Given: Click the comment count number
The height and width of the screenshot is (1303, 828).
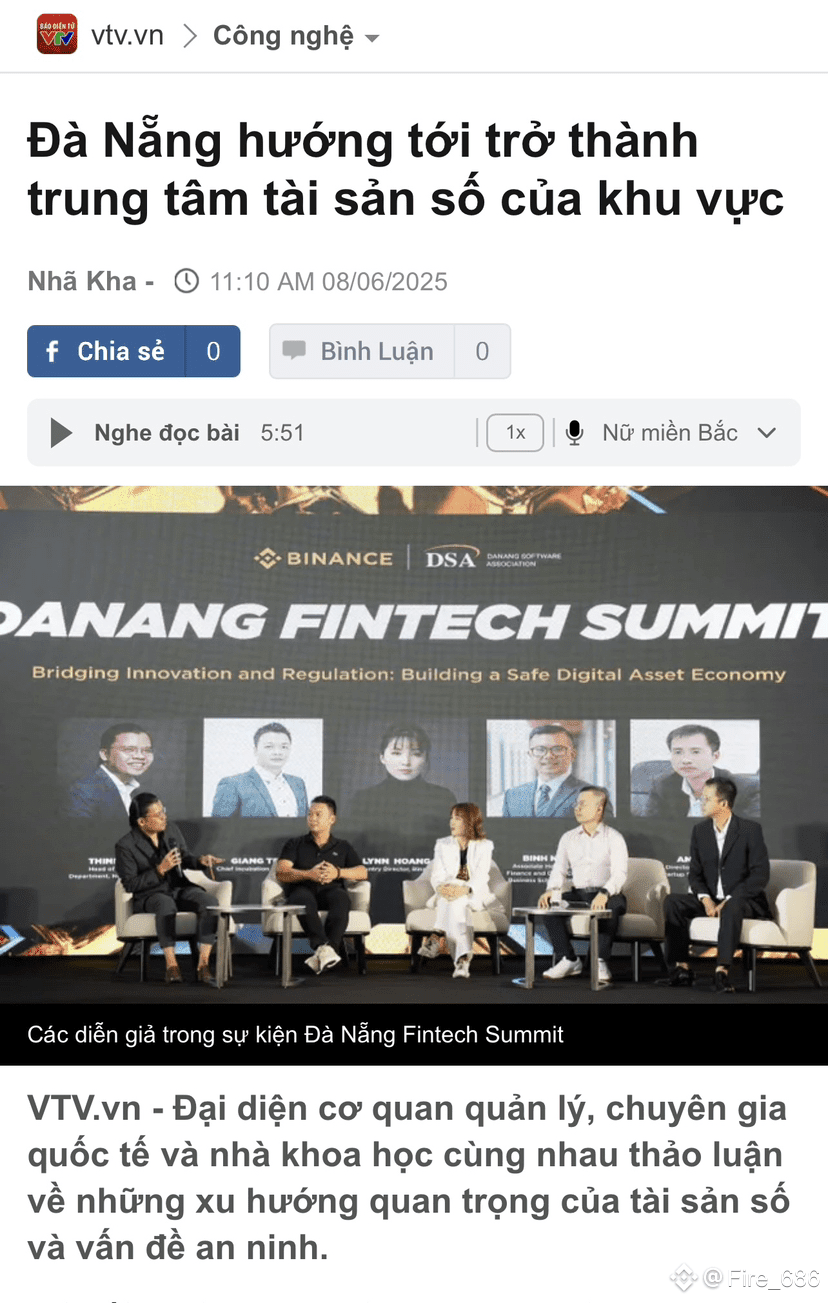Looking at the screenshot, I should tap(482, 352).
